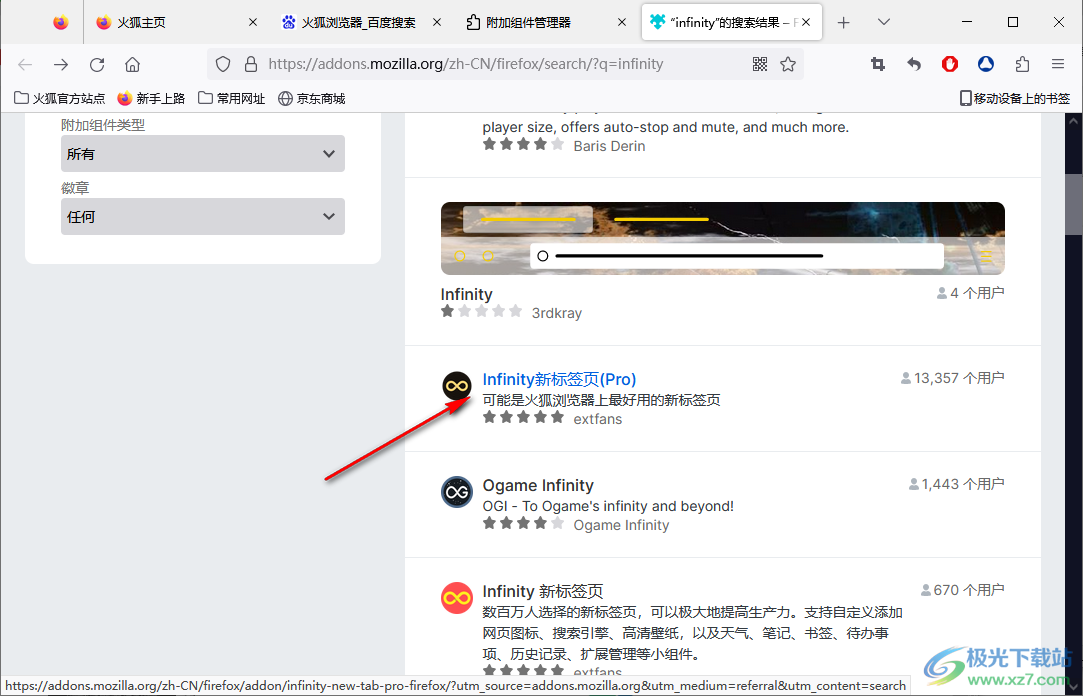Reload the current page
Viewport: 1083px width, 696px height.
click(x=97, y=64)
